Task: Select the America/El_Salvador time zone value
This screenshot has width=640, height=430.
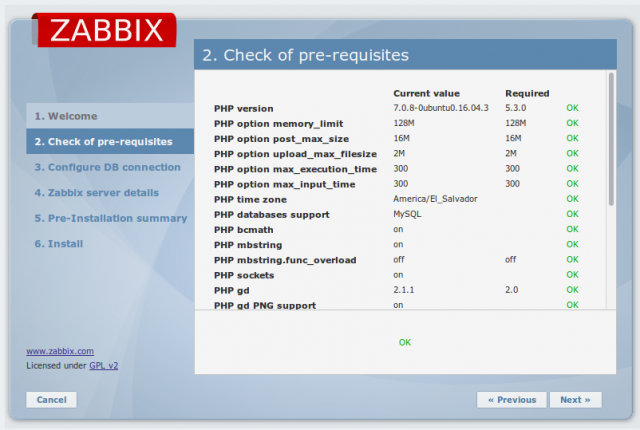Action: 435,199
